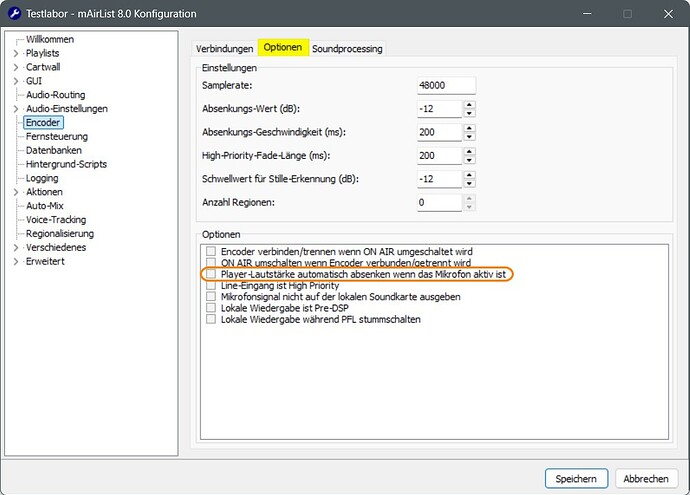Decrease Absenkungs-Geschwindigkeit with down arrow
690x495 pixels.
(x=469, y=136)
